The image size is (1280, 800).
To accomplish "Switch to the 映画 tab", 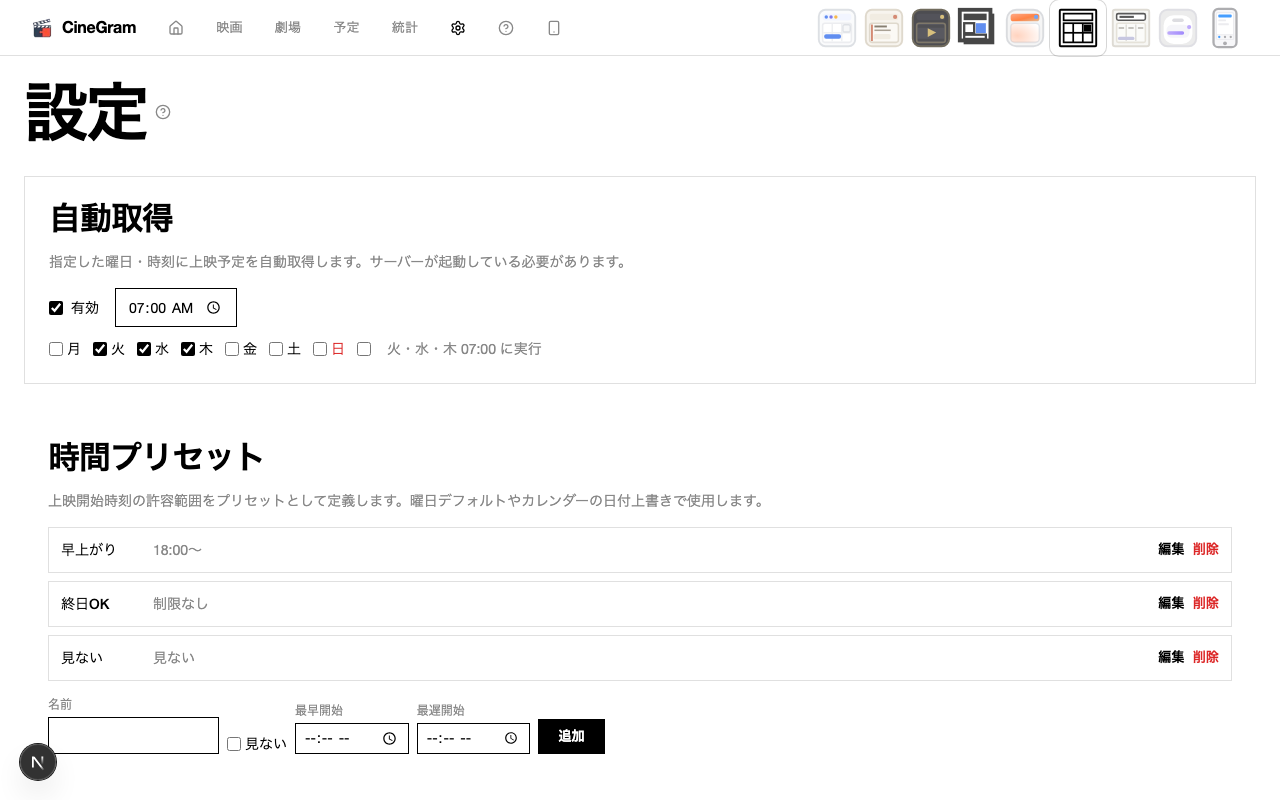I will 228,27.
